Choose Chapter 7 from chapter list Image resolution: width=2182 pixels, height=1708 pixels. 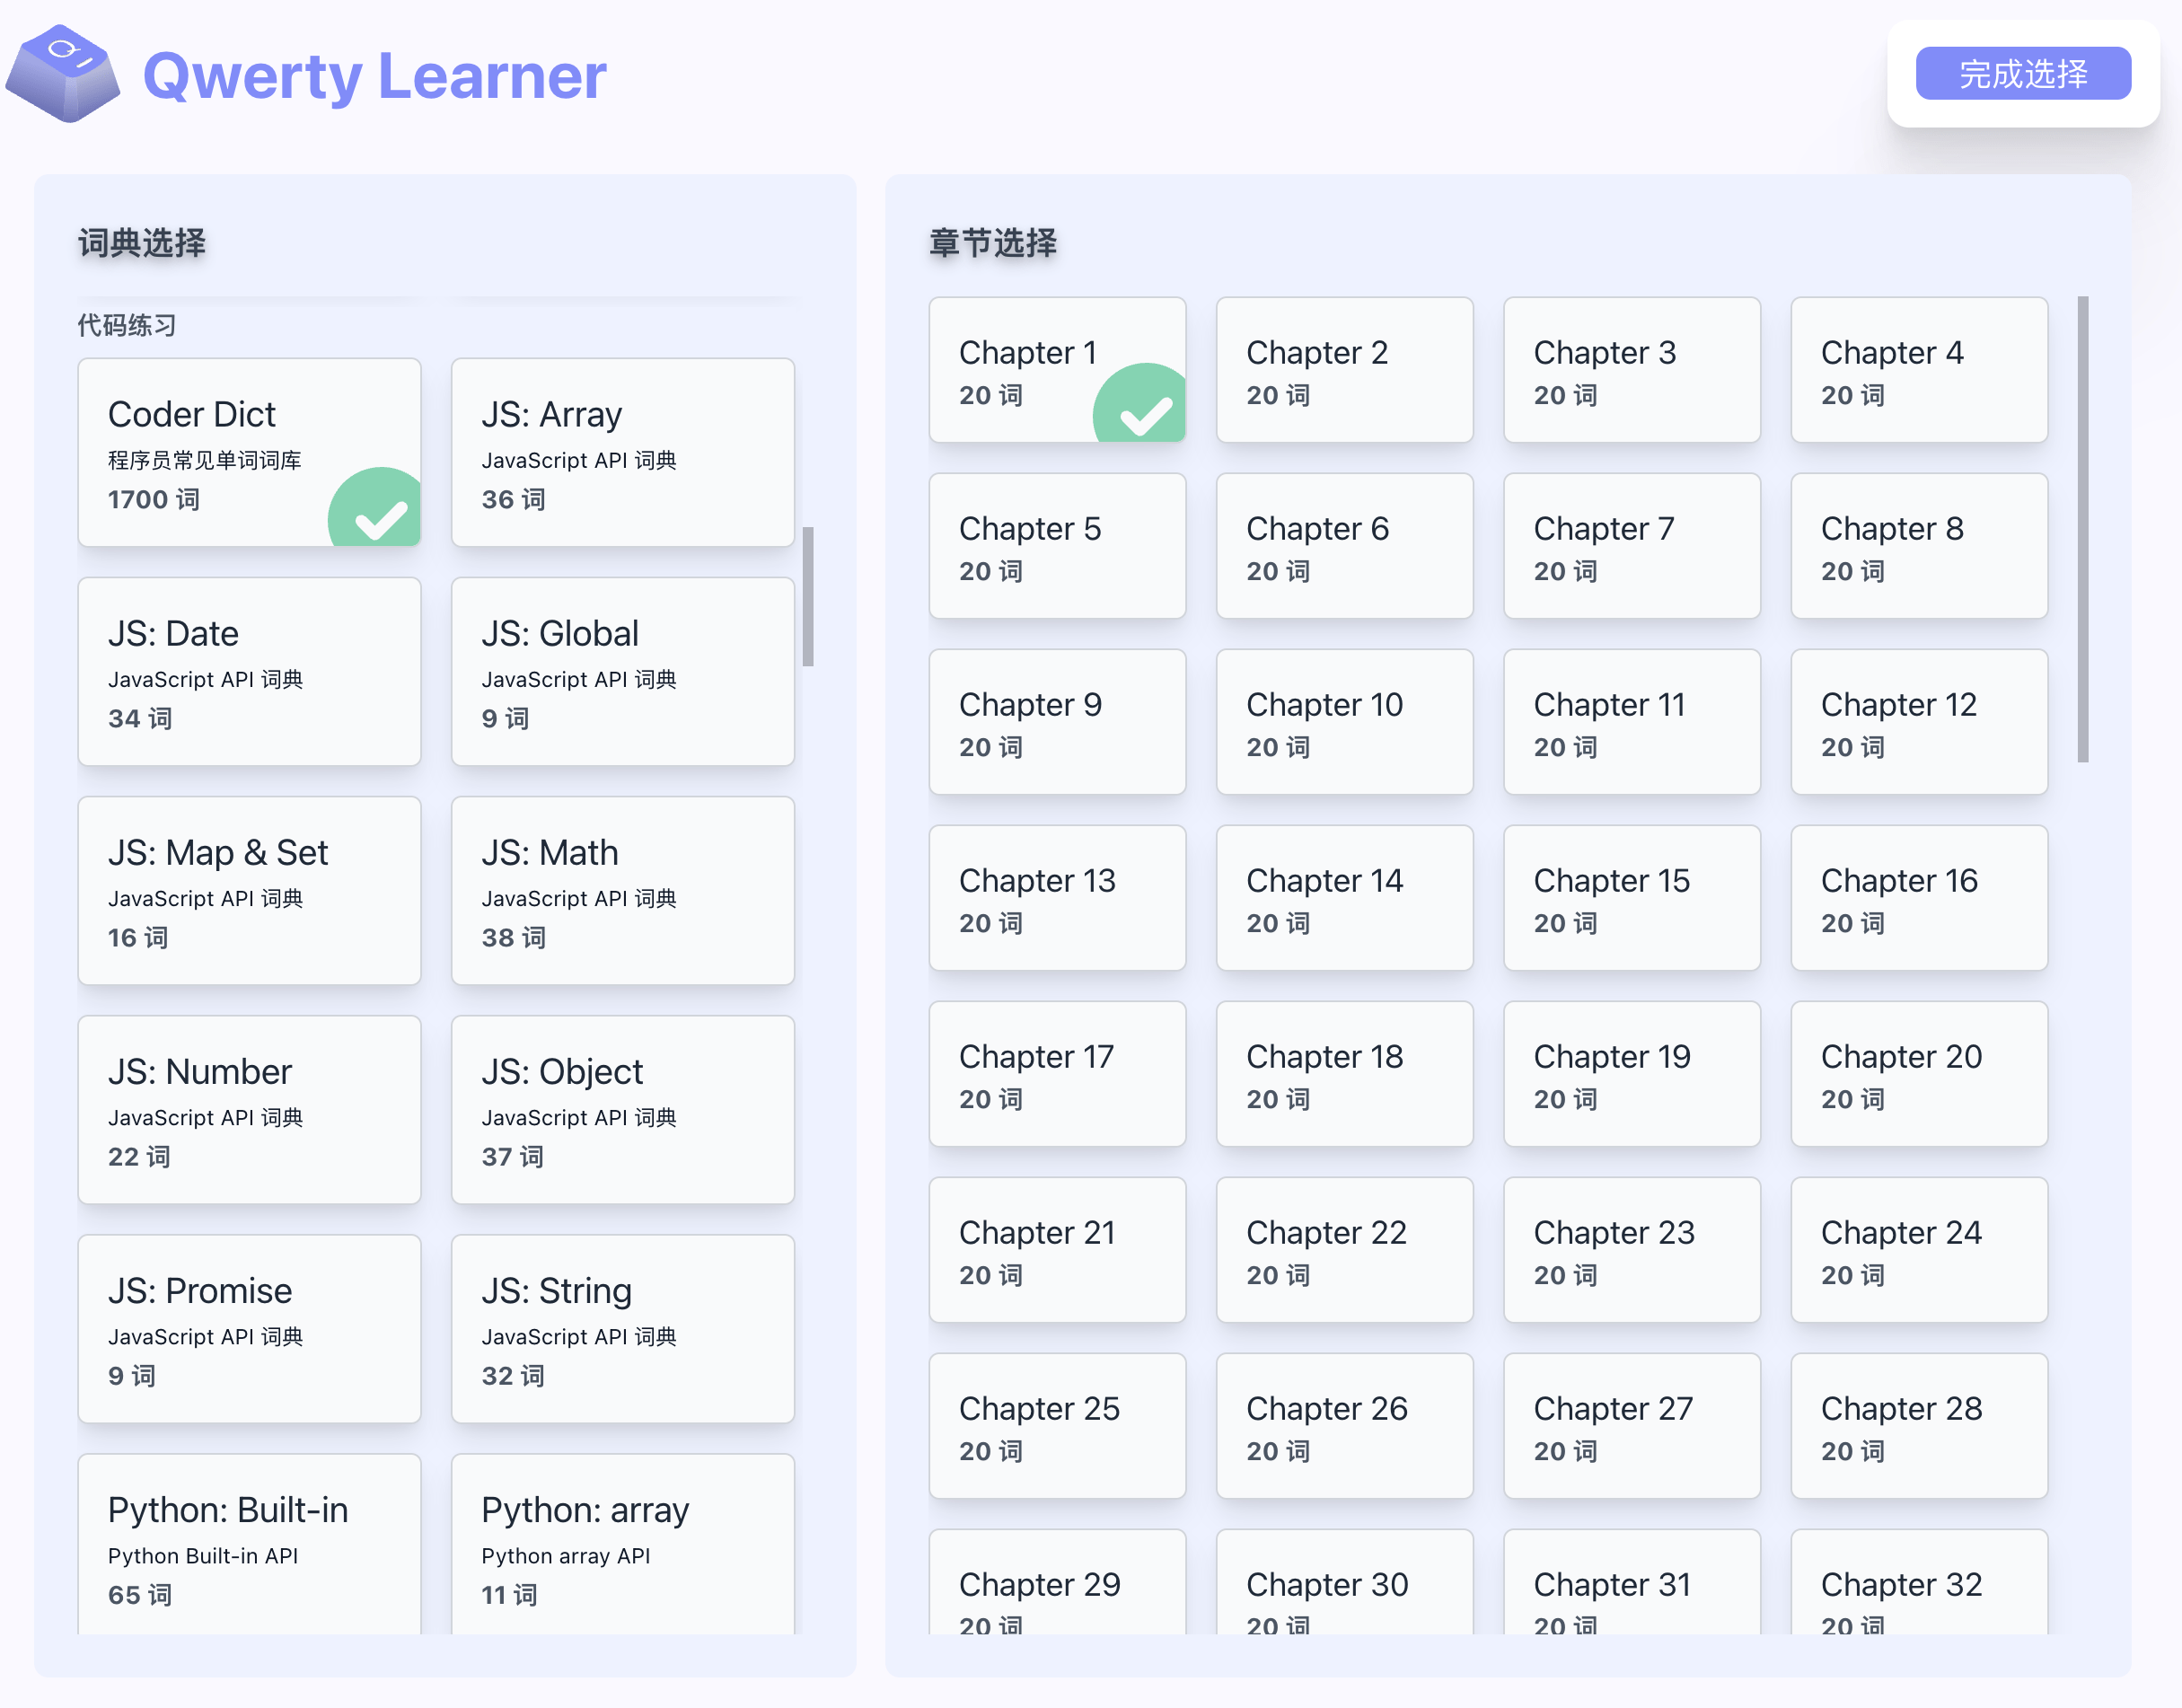click(1631, 546)
